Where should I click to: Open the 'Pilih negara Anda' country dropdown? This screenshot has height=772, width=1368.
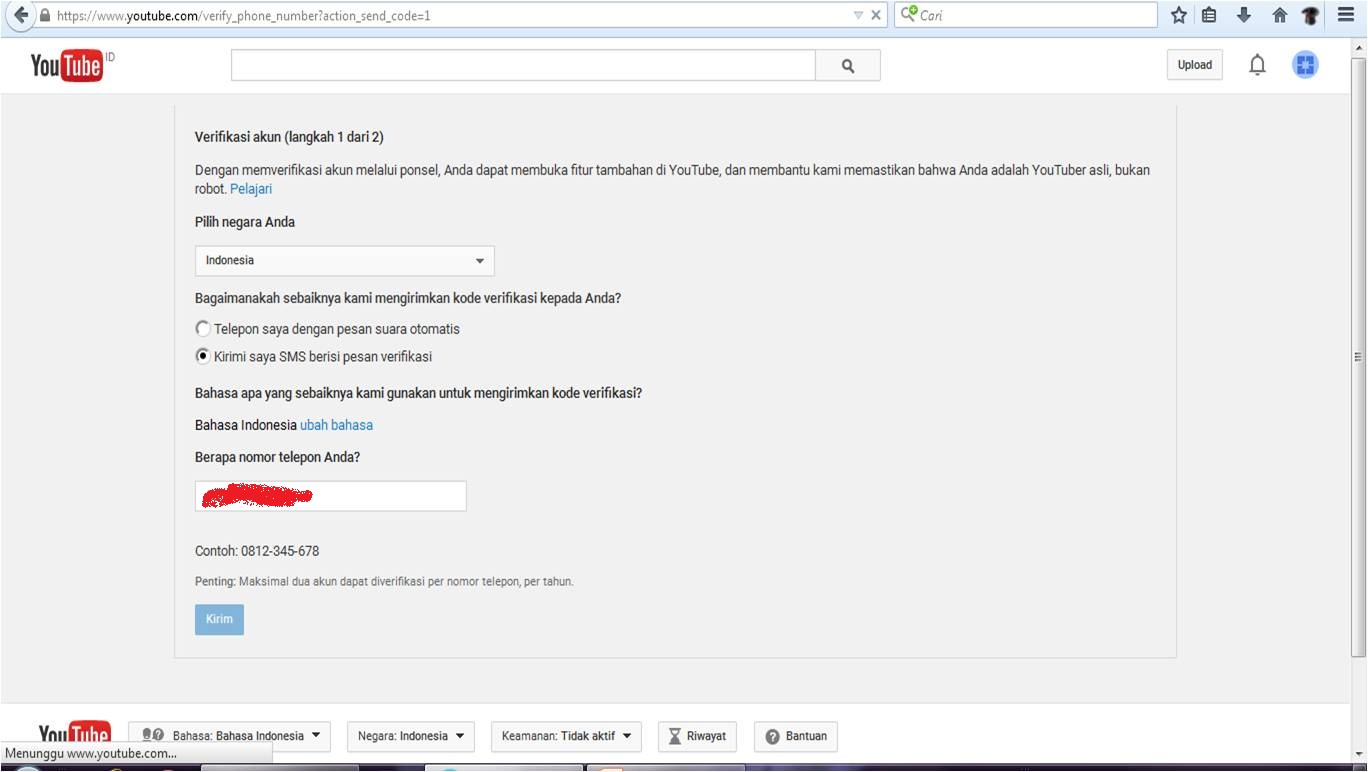click(344, 260)
